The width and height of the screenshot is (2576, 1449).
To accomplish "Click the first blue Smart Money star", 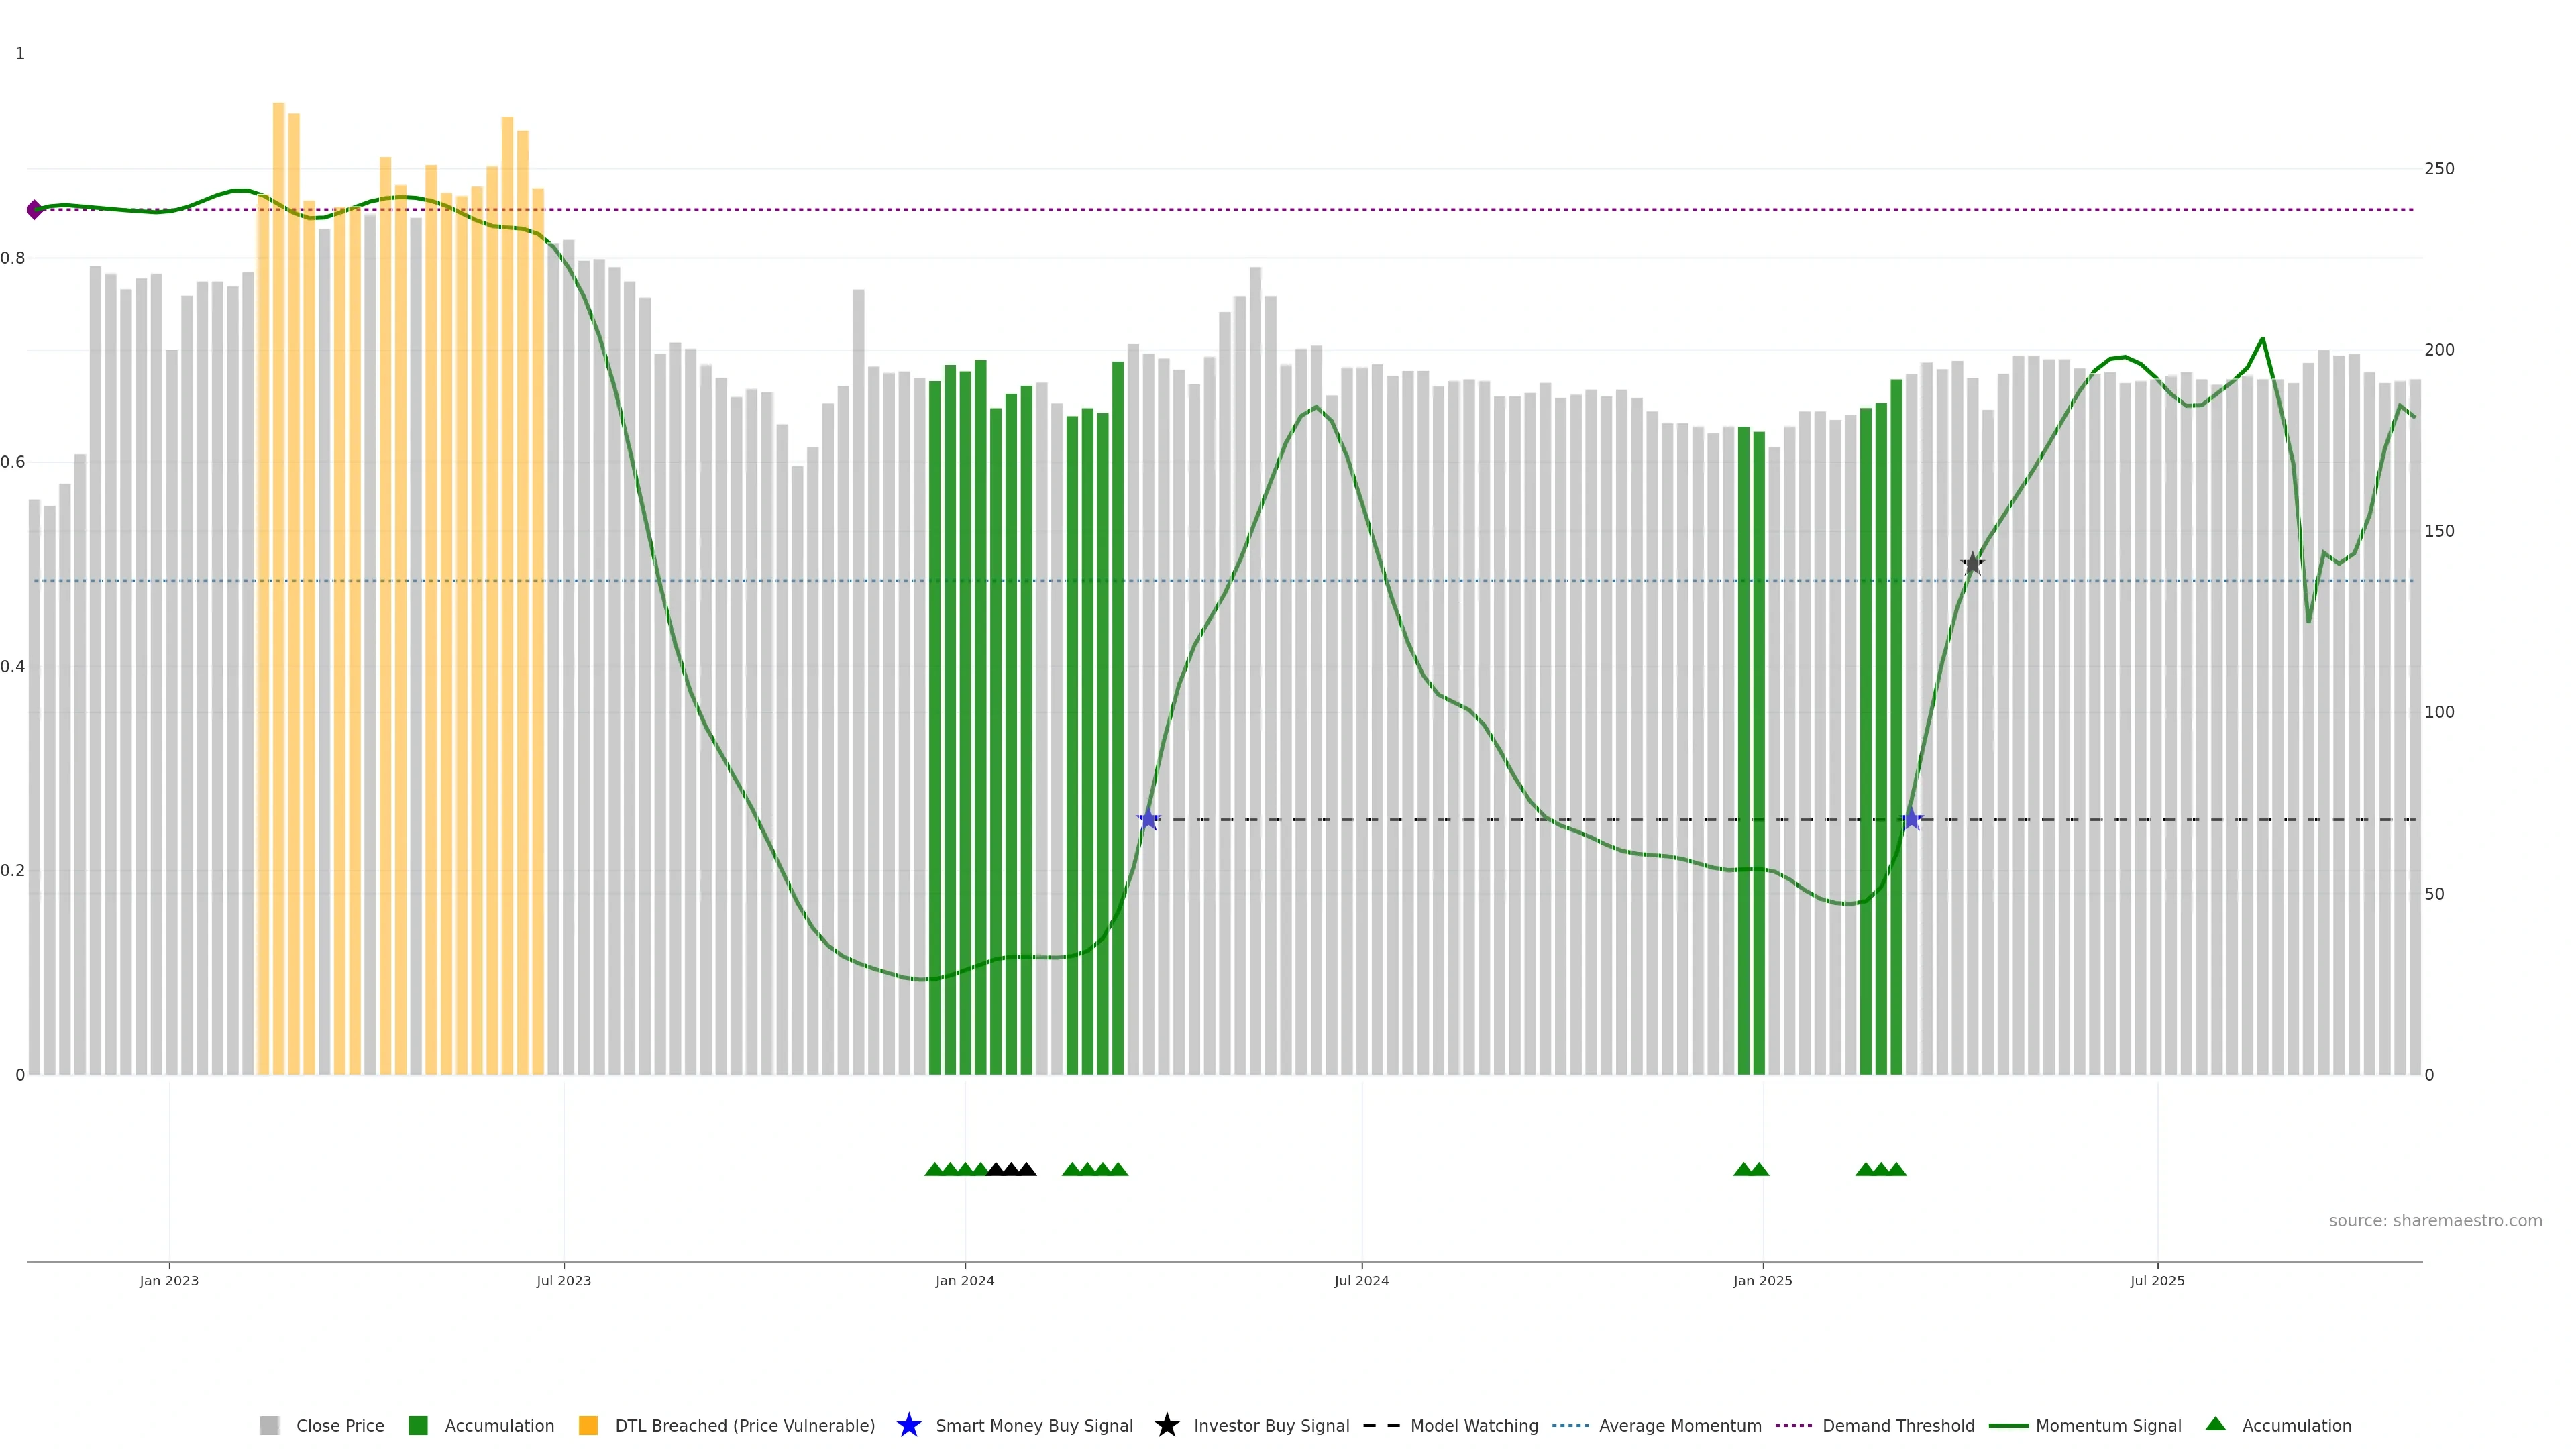I will coord(1148,819).
